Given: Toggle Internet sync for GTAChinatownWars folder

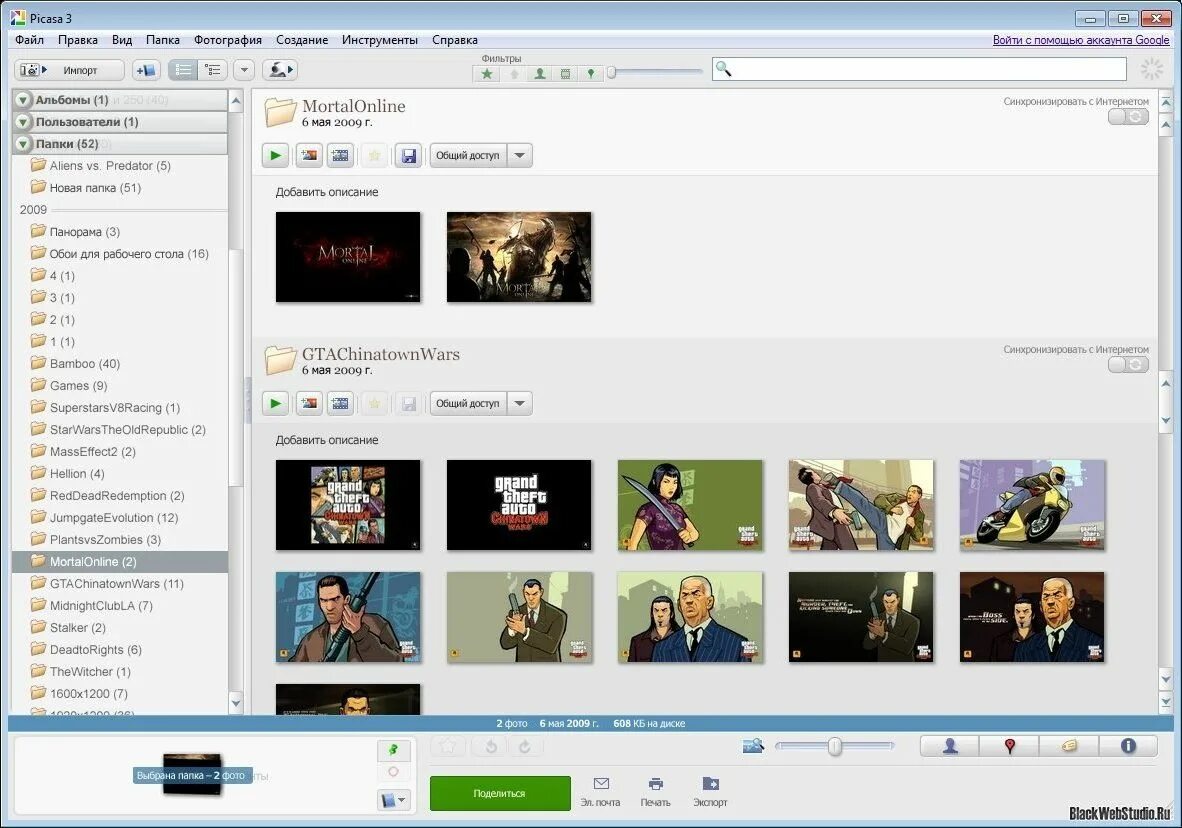Looking at the screenshot, I should pos(1128,365).
